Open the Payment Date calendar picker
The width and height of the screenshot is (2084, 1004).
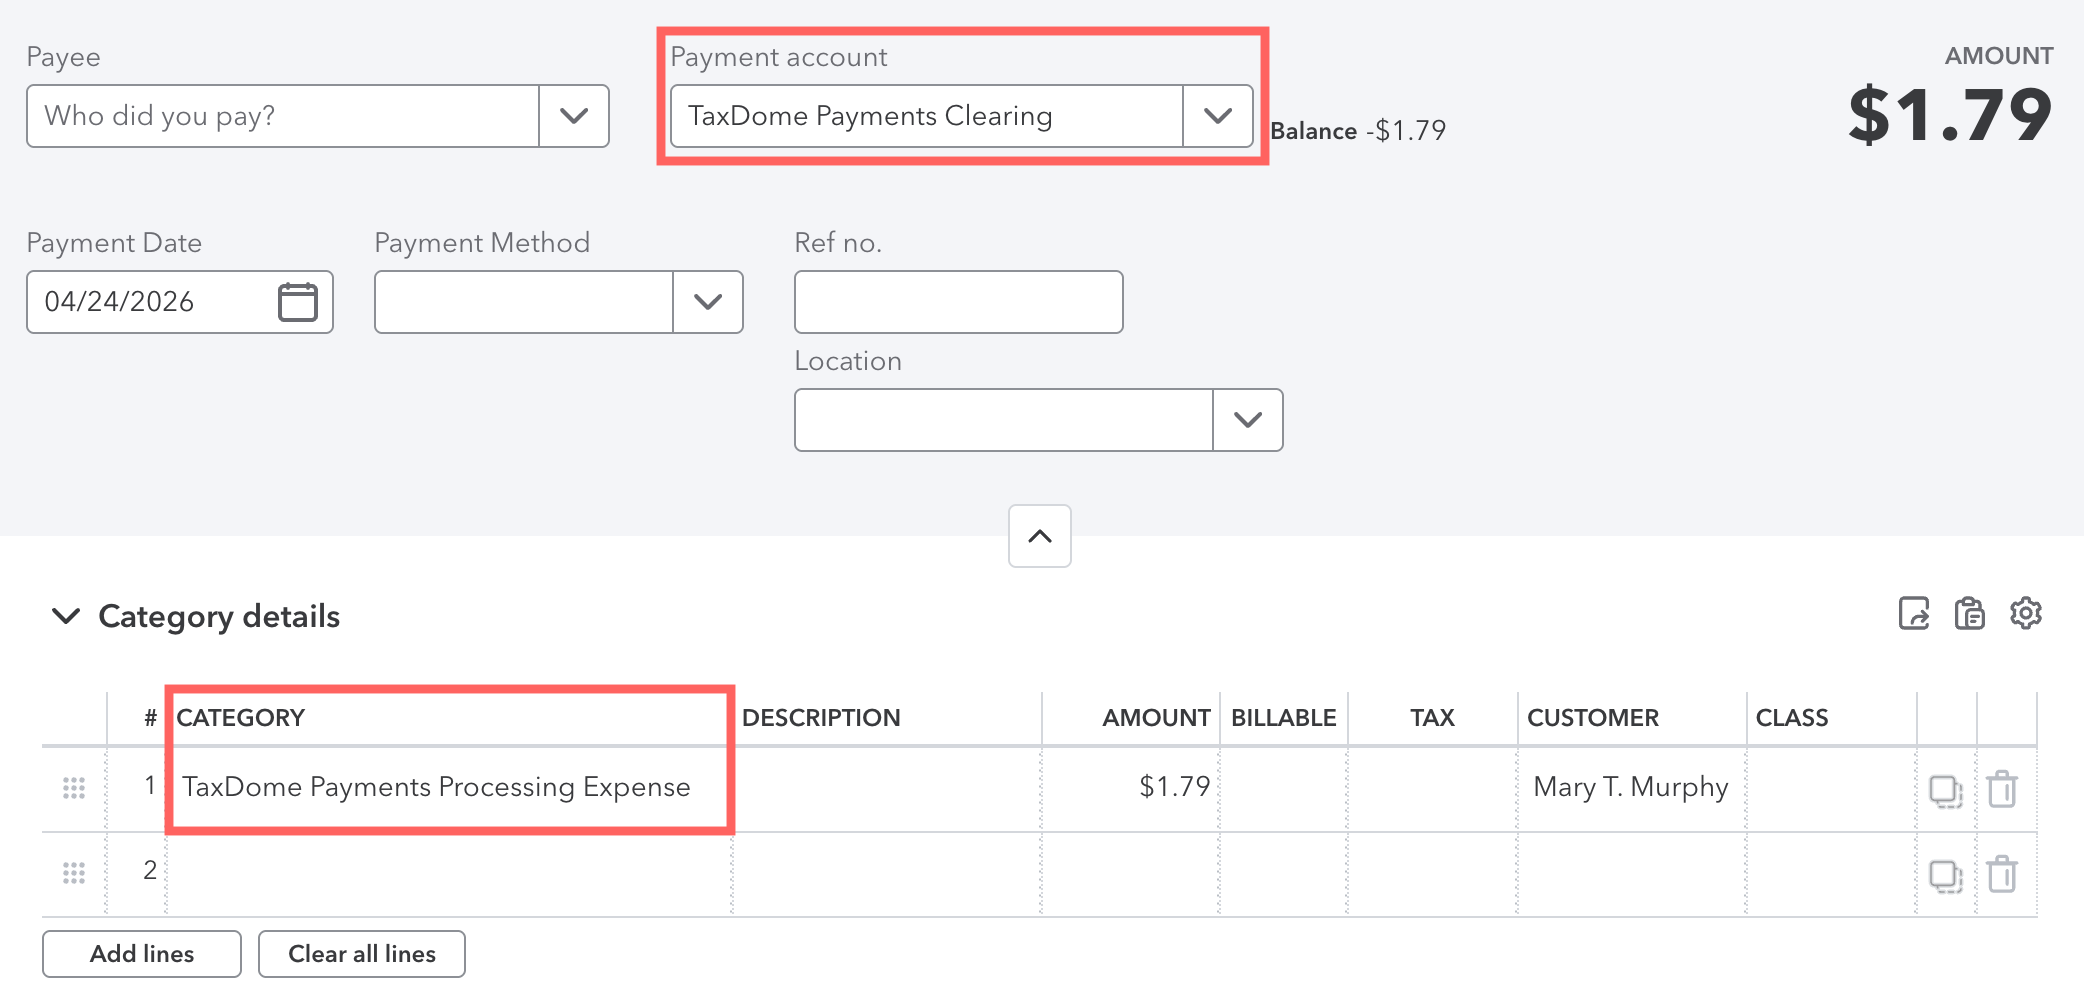click(x=297, y=302)
